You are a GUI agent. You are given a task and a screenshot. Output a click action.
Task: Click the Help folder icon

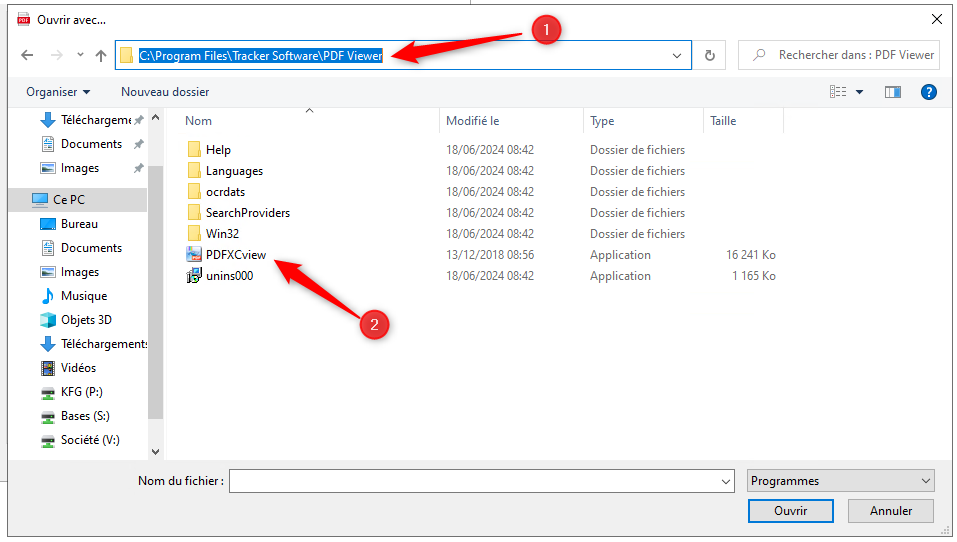click(x=194, y=150)
